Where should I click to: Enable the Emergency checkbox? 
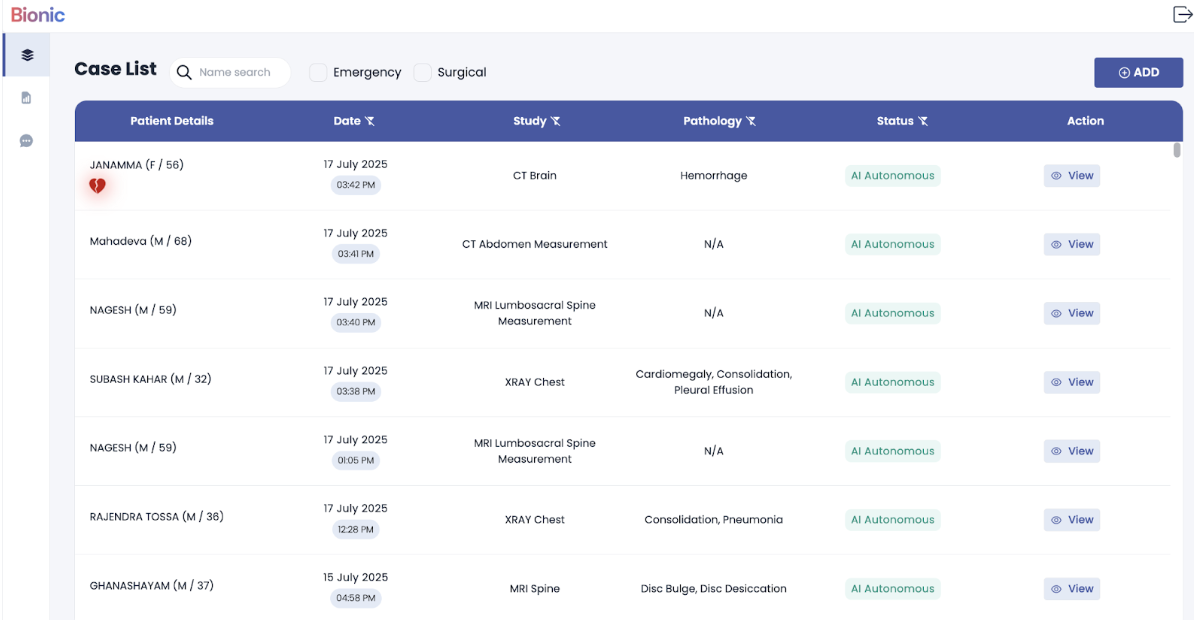click(x=318, y=72)
